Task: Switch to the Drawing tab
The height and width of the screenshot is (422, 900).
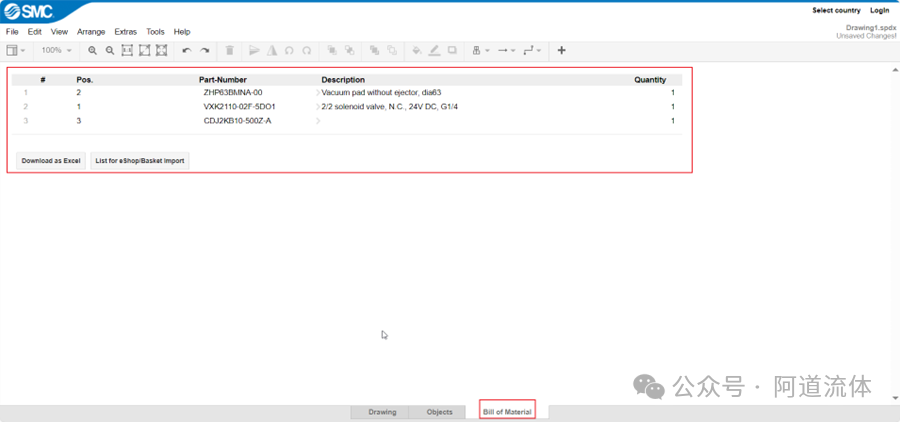Action: (x=382, y=412)
